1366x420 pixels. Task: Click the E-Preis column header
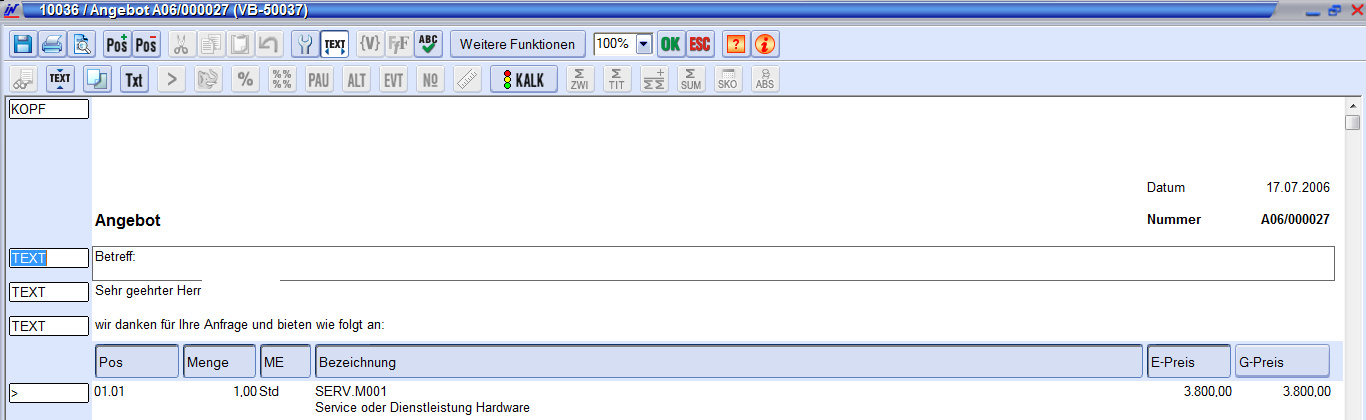click(x=1188, y=362)
